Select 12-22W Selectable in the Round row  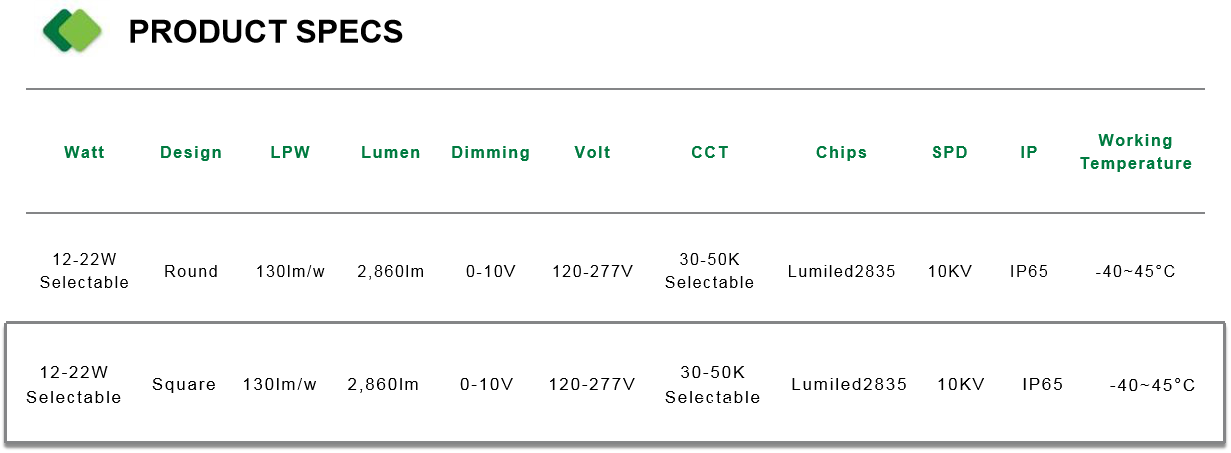[x=84, y=271]
